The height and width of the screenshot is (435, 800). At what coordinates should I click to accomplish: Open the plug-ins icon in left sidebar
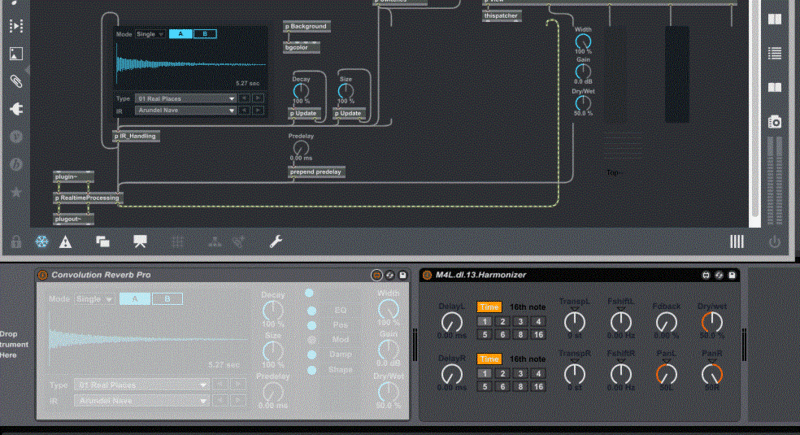pyautogui.click(x=16, y=108)
